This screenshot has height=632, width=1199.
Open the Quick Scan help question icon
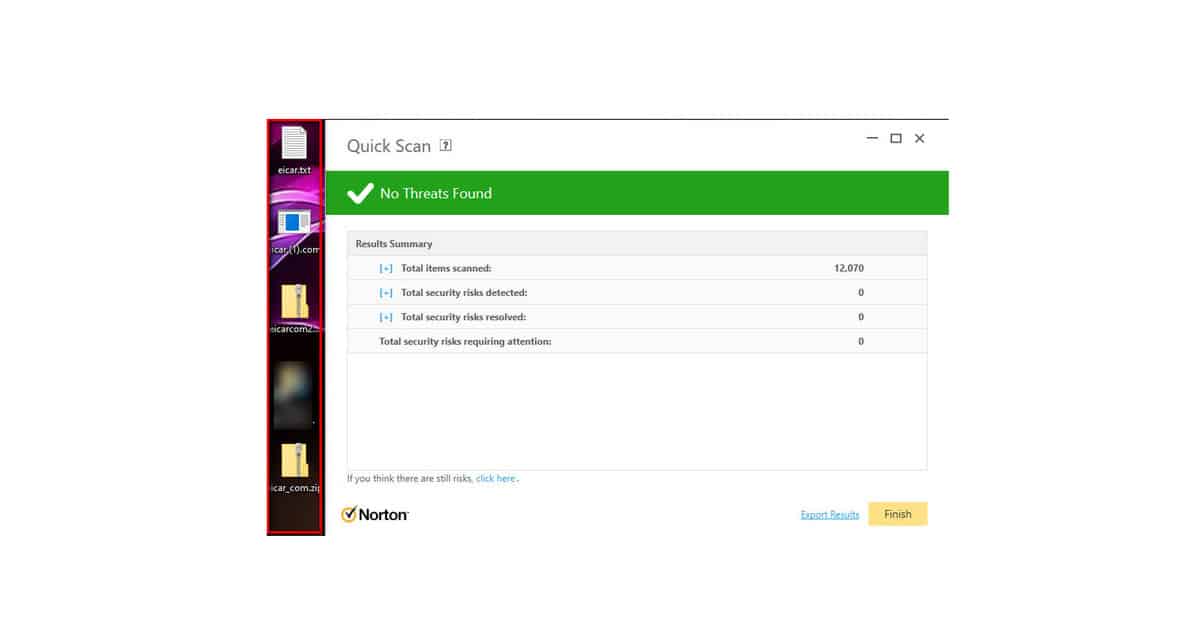click(446, 145)
